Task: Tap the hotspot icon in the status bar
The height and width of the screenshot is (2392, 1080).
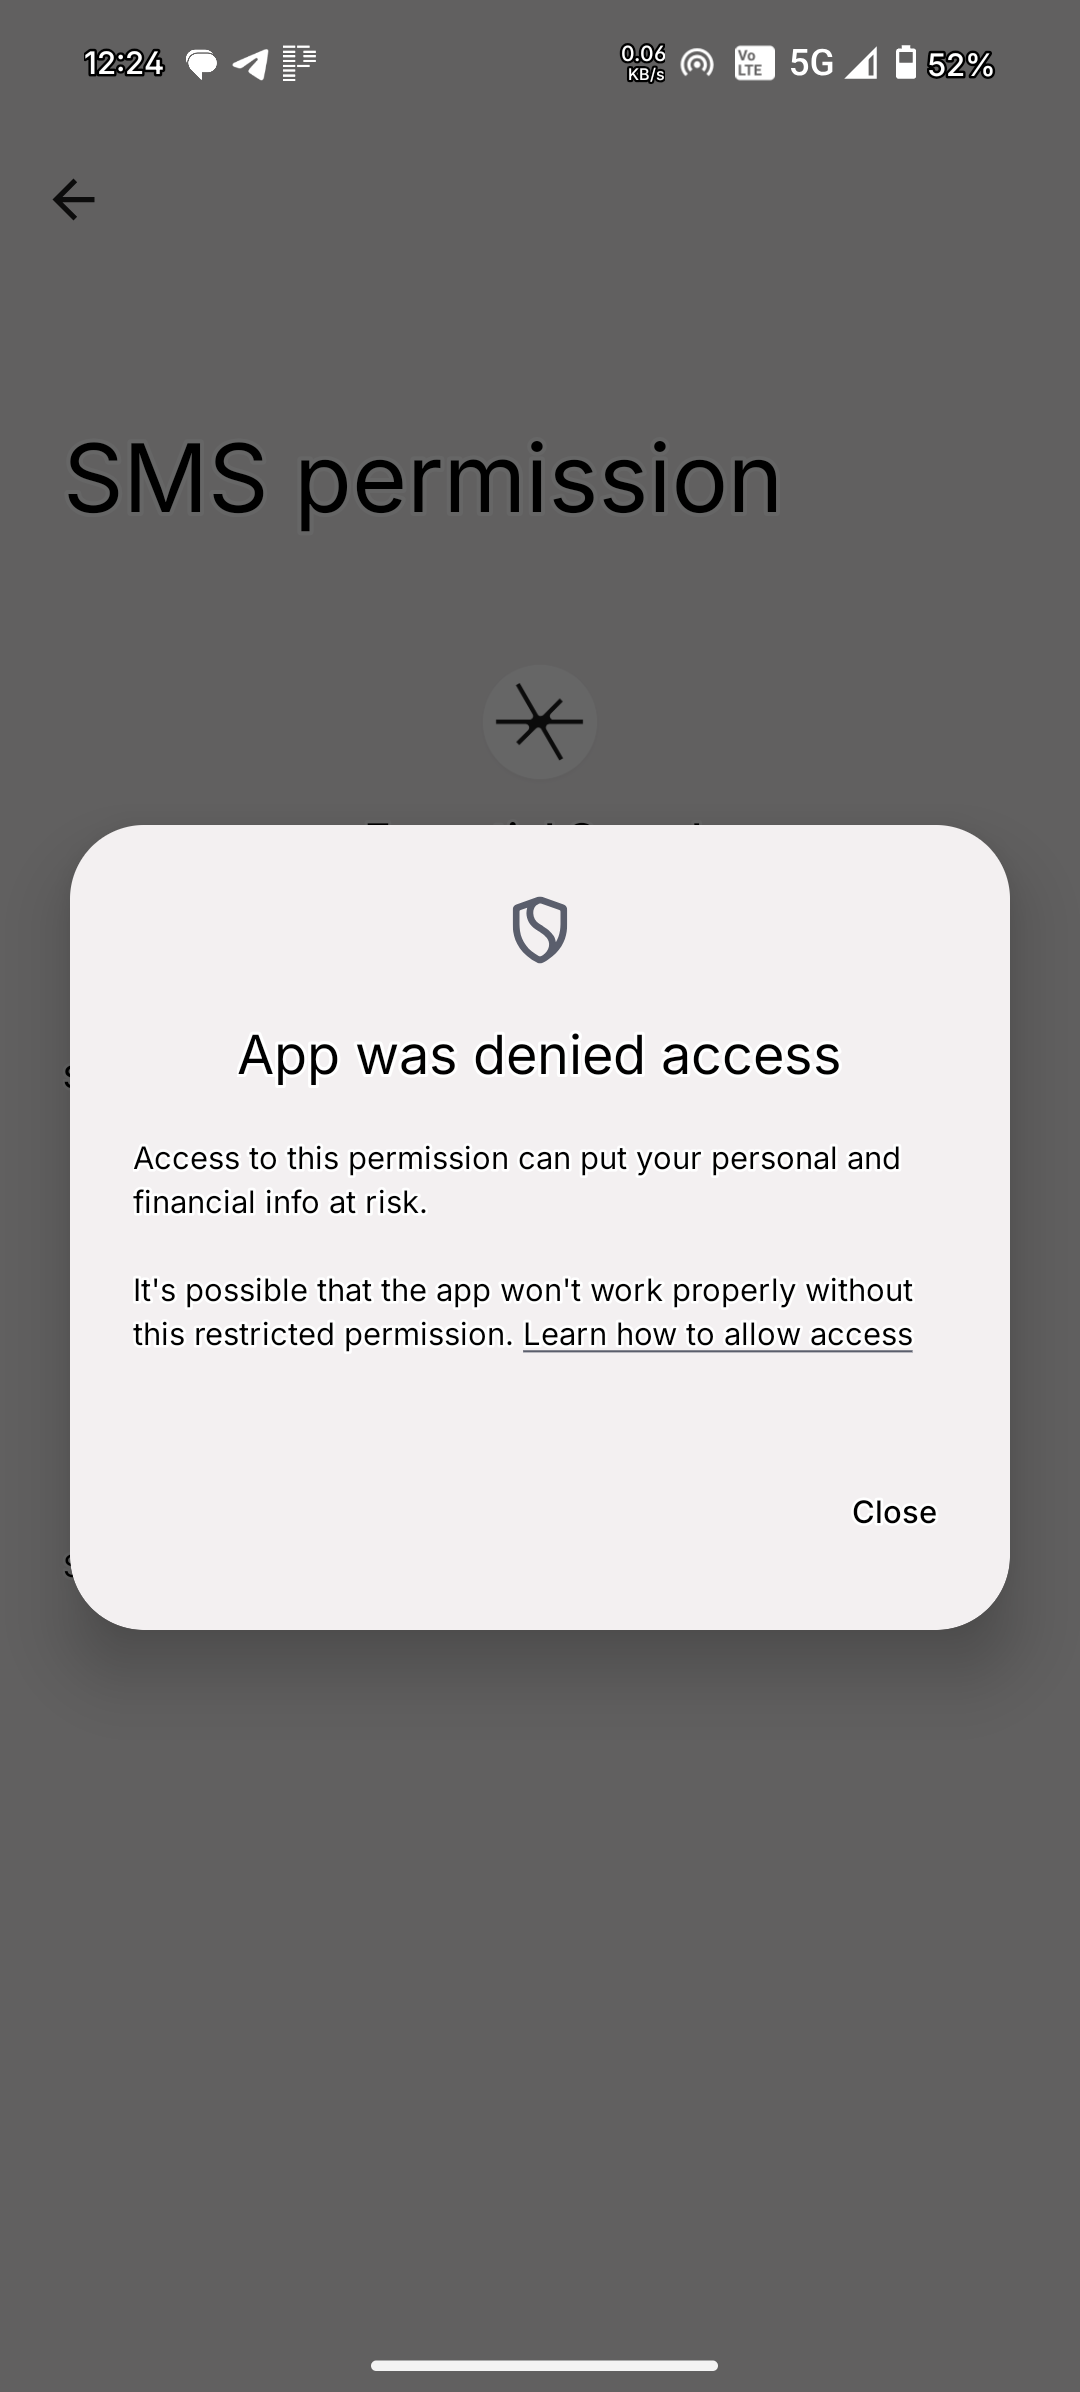Action: 697,64
